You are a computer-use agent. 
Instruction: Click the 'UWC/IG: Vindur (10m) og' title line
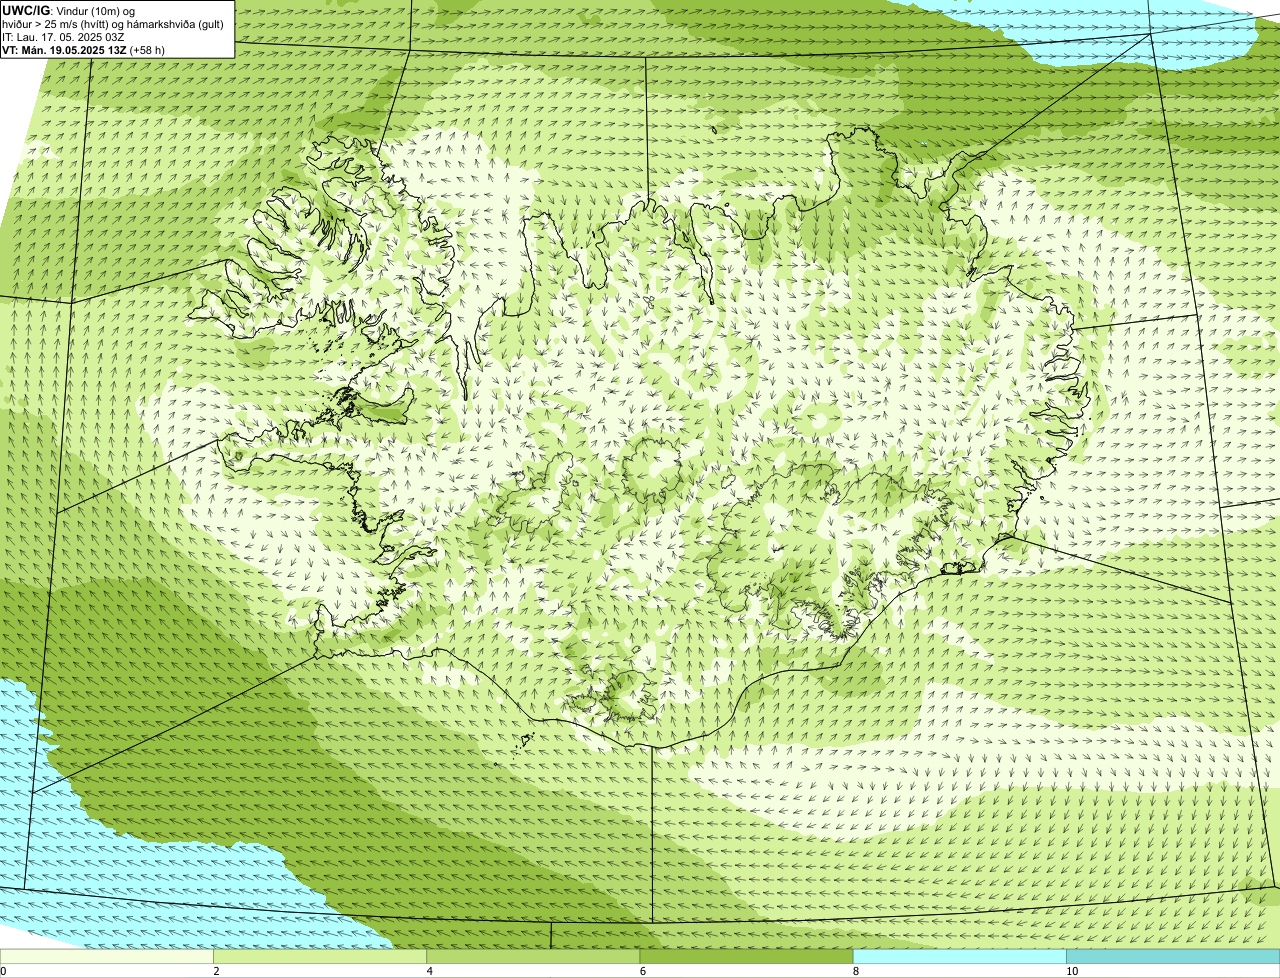(68, 10)
